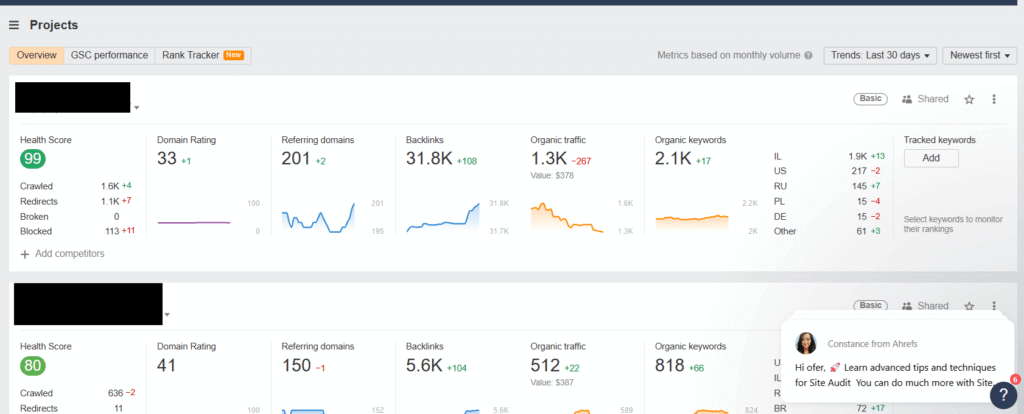Open the three-dot menu of first project
The image size is (1024, 414).
point(994,99)
